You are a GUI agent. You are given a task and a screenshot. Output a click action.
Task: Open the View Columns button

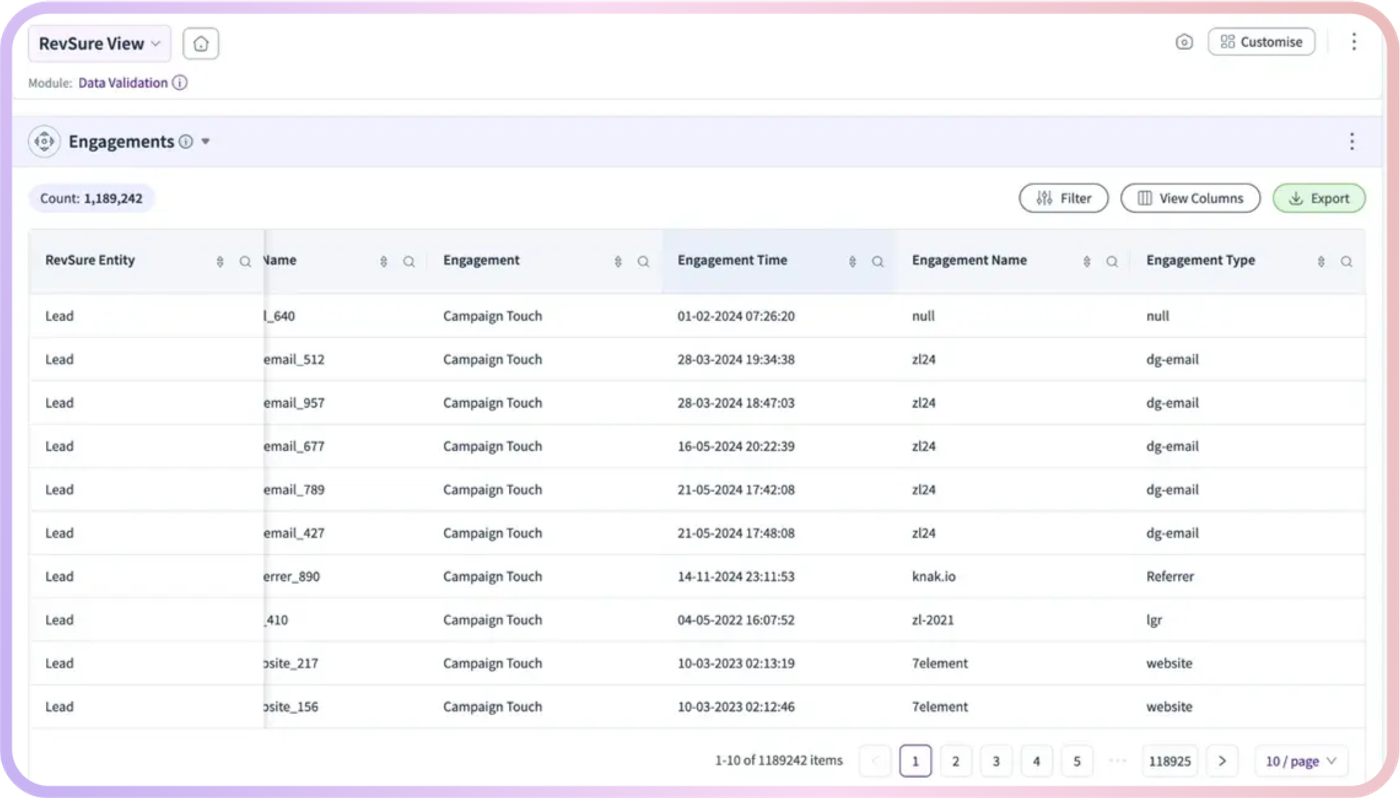click(x=1190, y=198)
